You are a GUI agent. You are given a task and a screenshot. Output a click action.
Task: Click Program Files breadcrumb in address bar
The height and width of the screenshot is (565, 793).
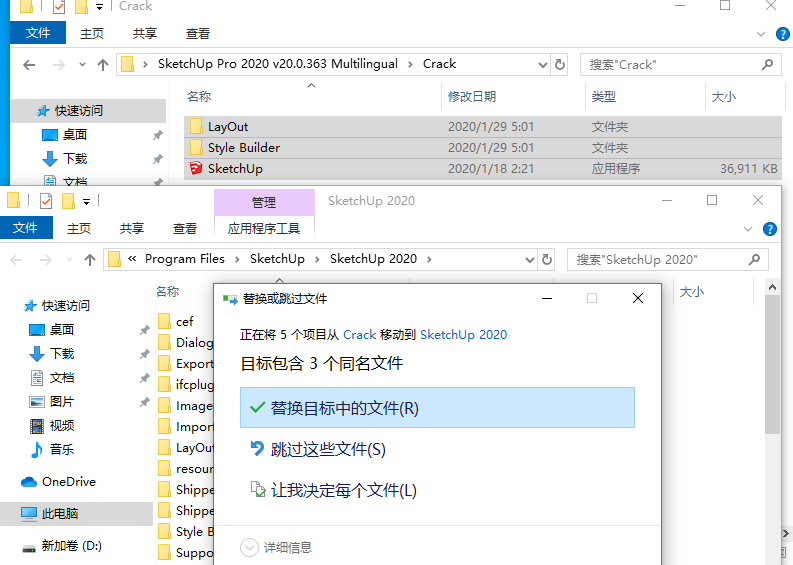pos(185,259)
